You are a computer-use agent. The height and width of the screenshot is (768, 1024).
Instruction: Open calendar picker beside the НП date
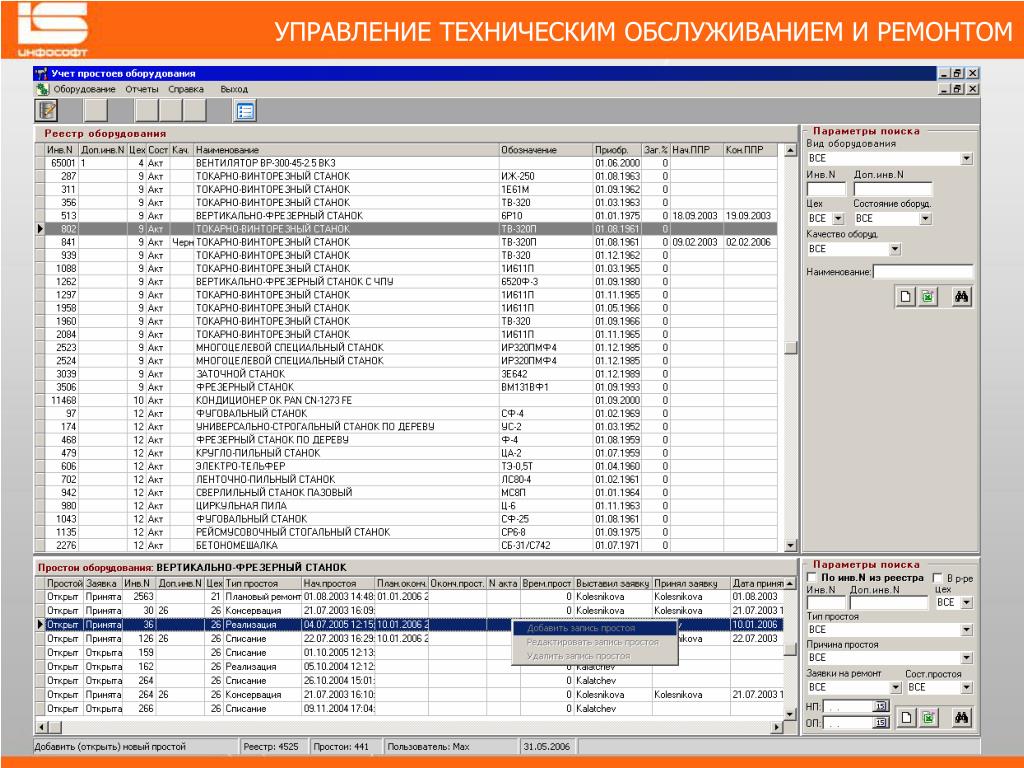pos(881,706)
